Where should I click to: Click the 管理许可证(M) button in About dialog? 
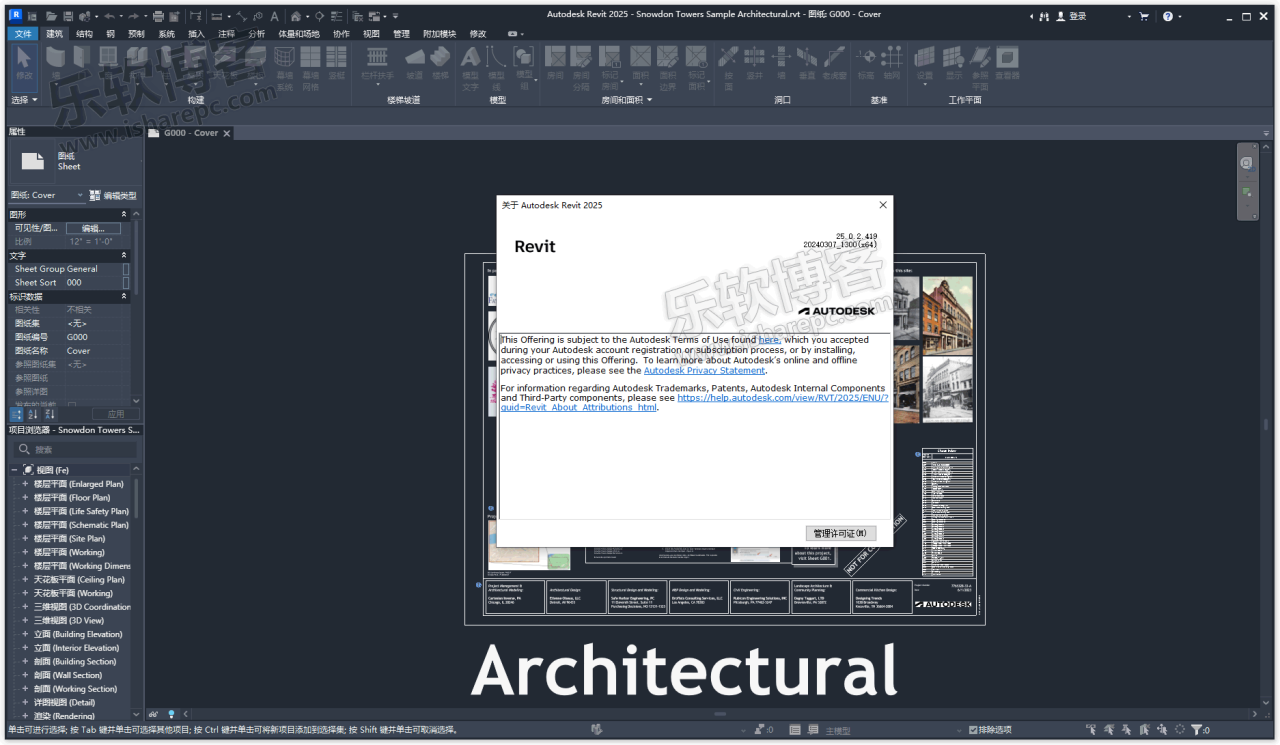click(839, 533)
